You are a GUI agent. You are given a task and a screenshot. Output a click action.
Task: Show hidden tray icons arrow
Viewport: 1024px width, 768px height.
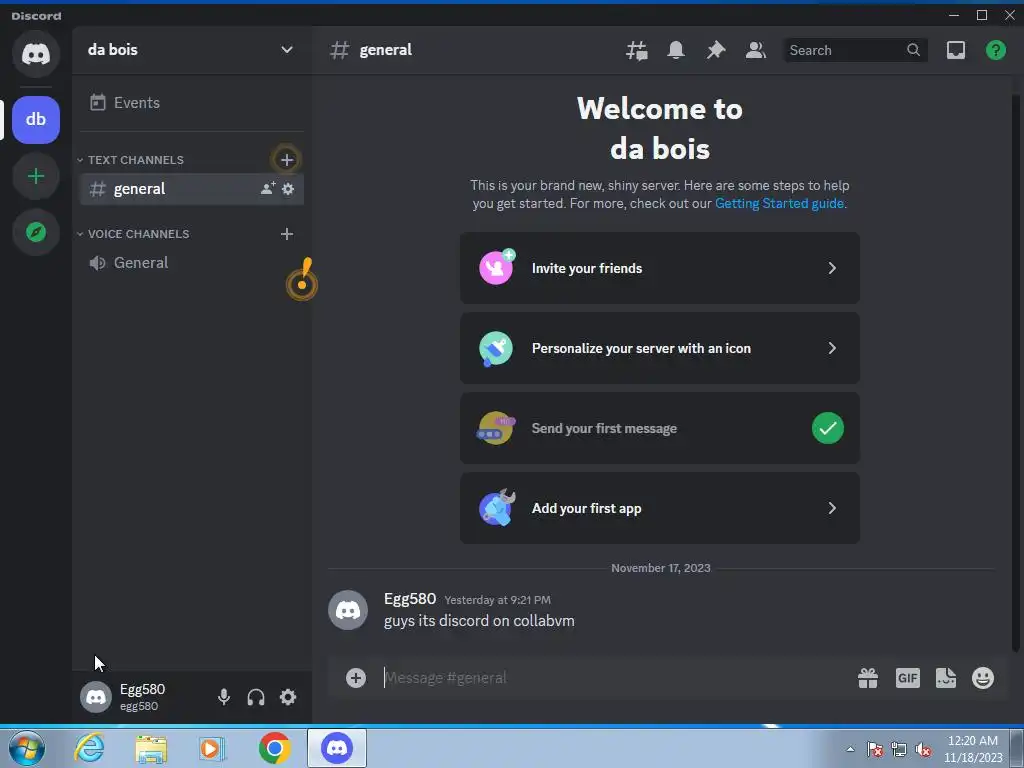[850, 749]
